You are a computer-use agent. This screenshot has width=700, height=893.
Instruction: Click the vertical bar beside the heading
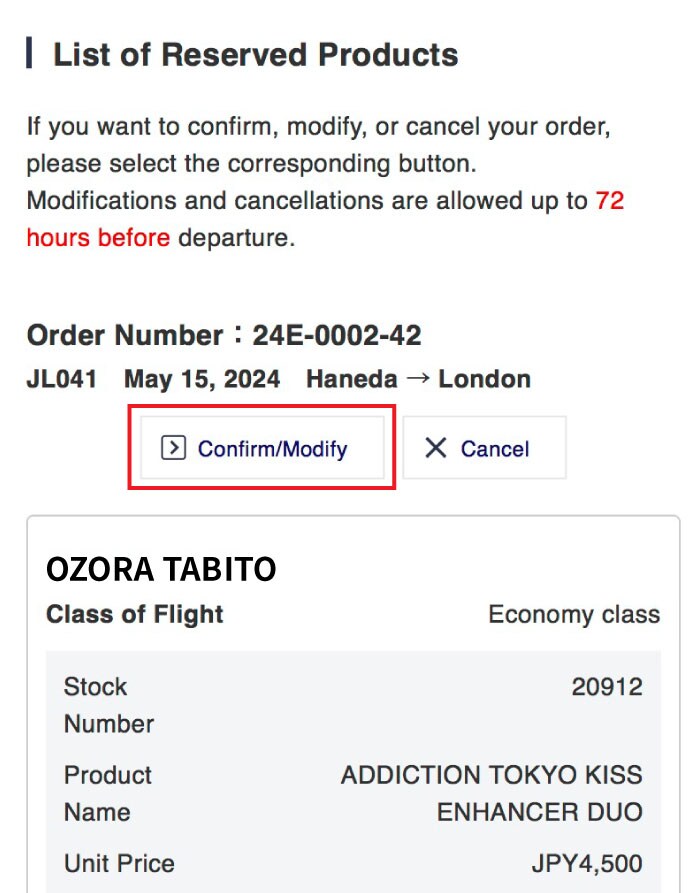29,53
